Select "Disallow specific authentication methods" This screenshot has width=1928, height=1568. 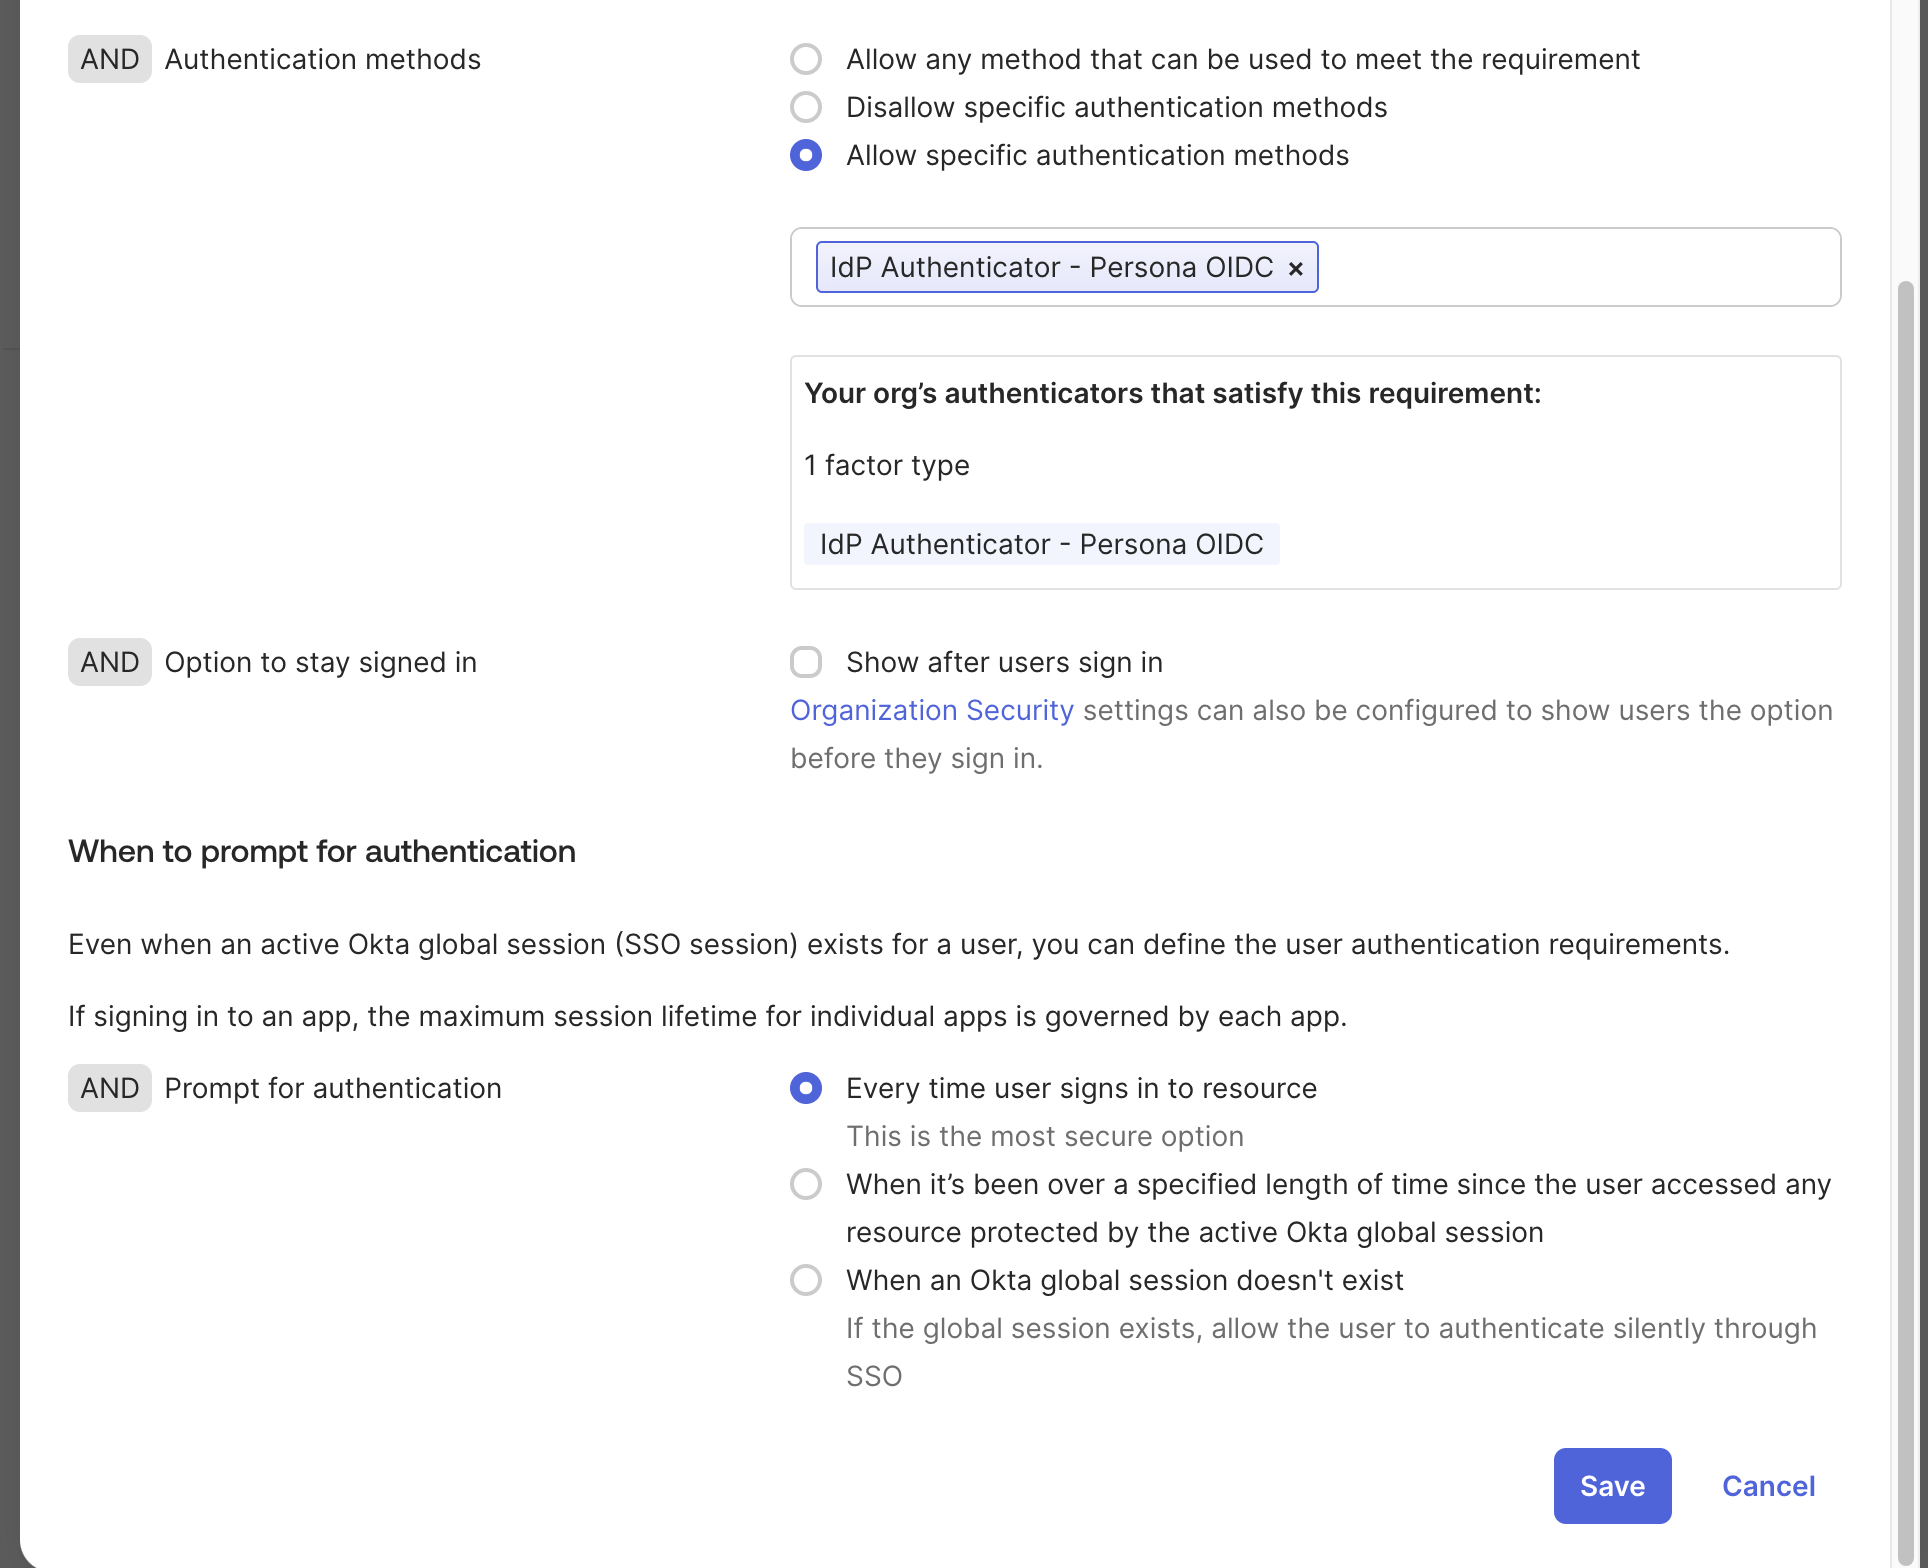(x=805, y=107)
